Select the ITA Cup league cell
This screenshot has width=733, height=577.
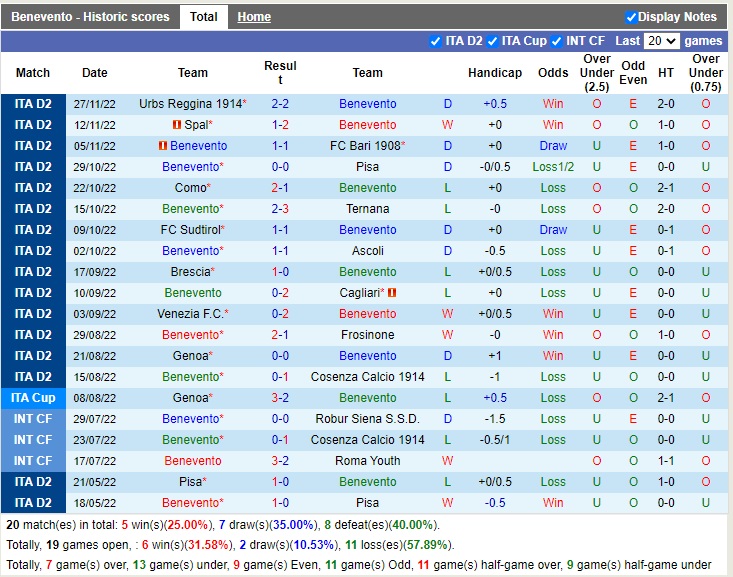pos(33,398)
